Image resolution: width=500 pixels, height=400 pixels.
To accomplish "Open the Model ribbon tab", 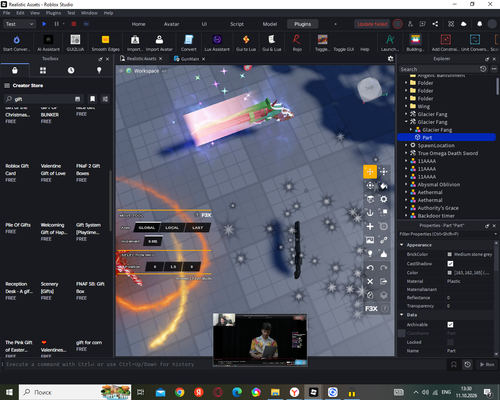I will (x=270, y=24).
